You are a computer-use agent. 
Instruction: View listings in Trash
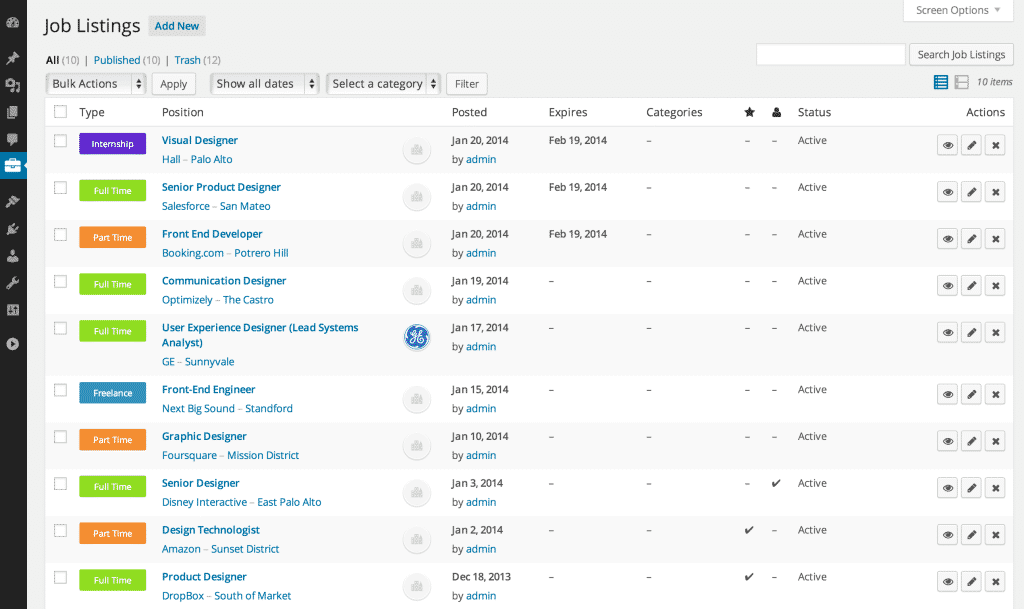[x=186, y=59]
